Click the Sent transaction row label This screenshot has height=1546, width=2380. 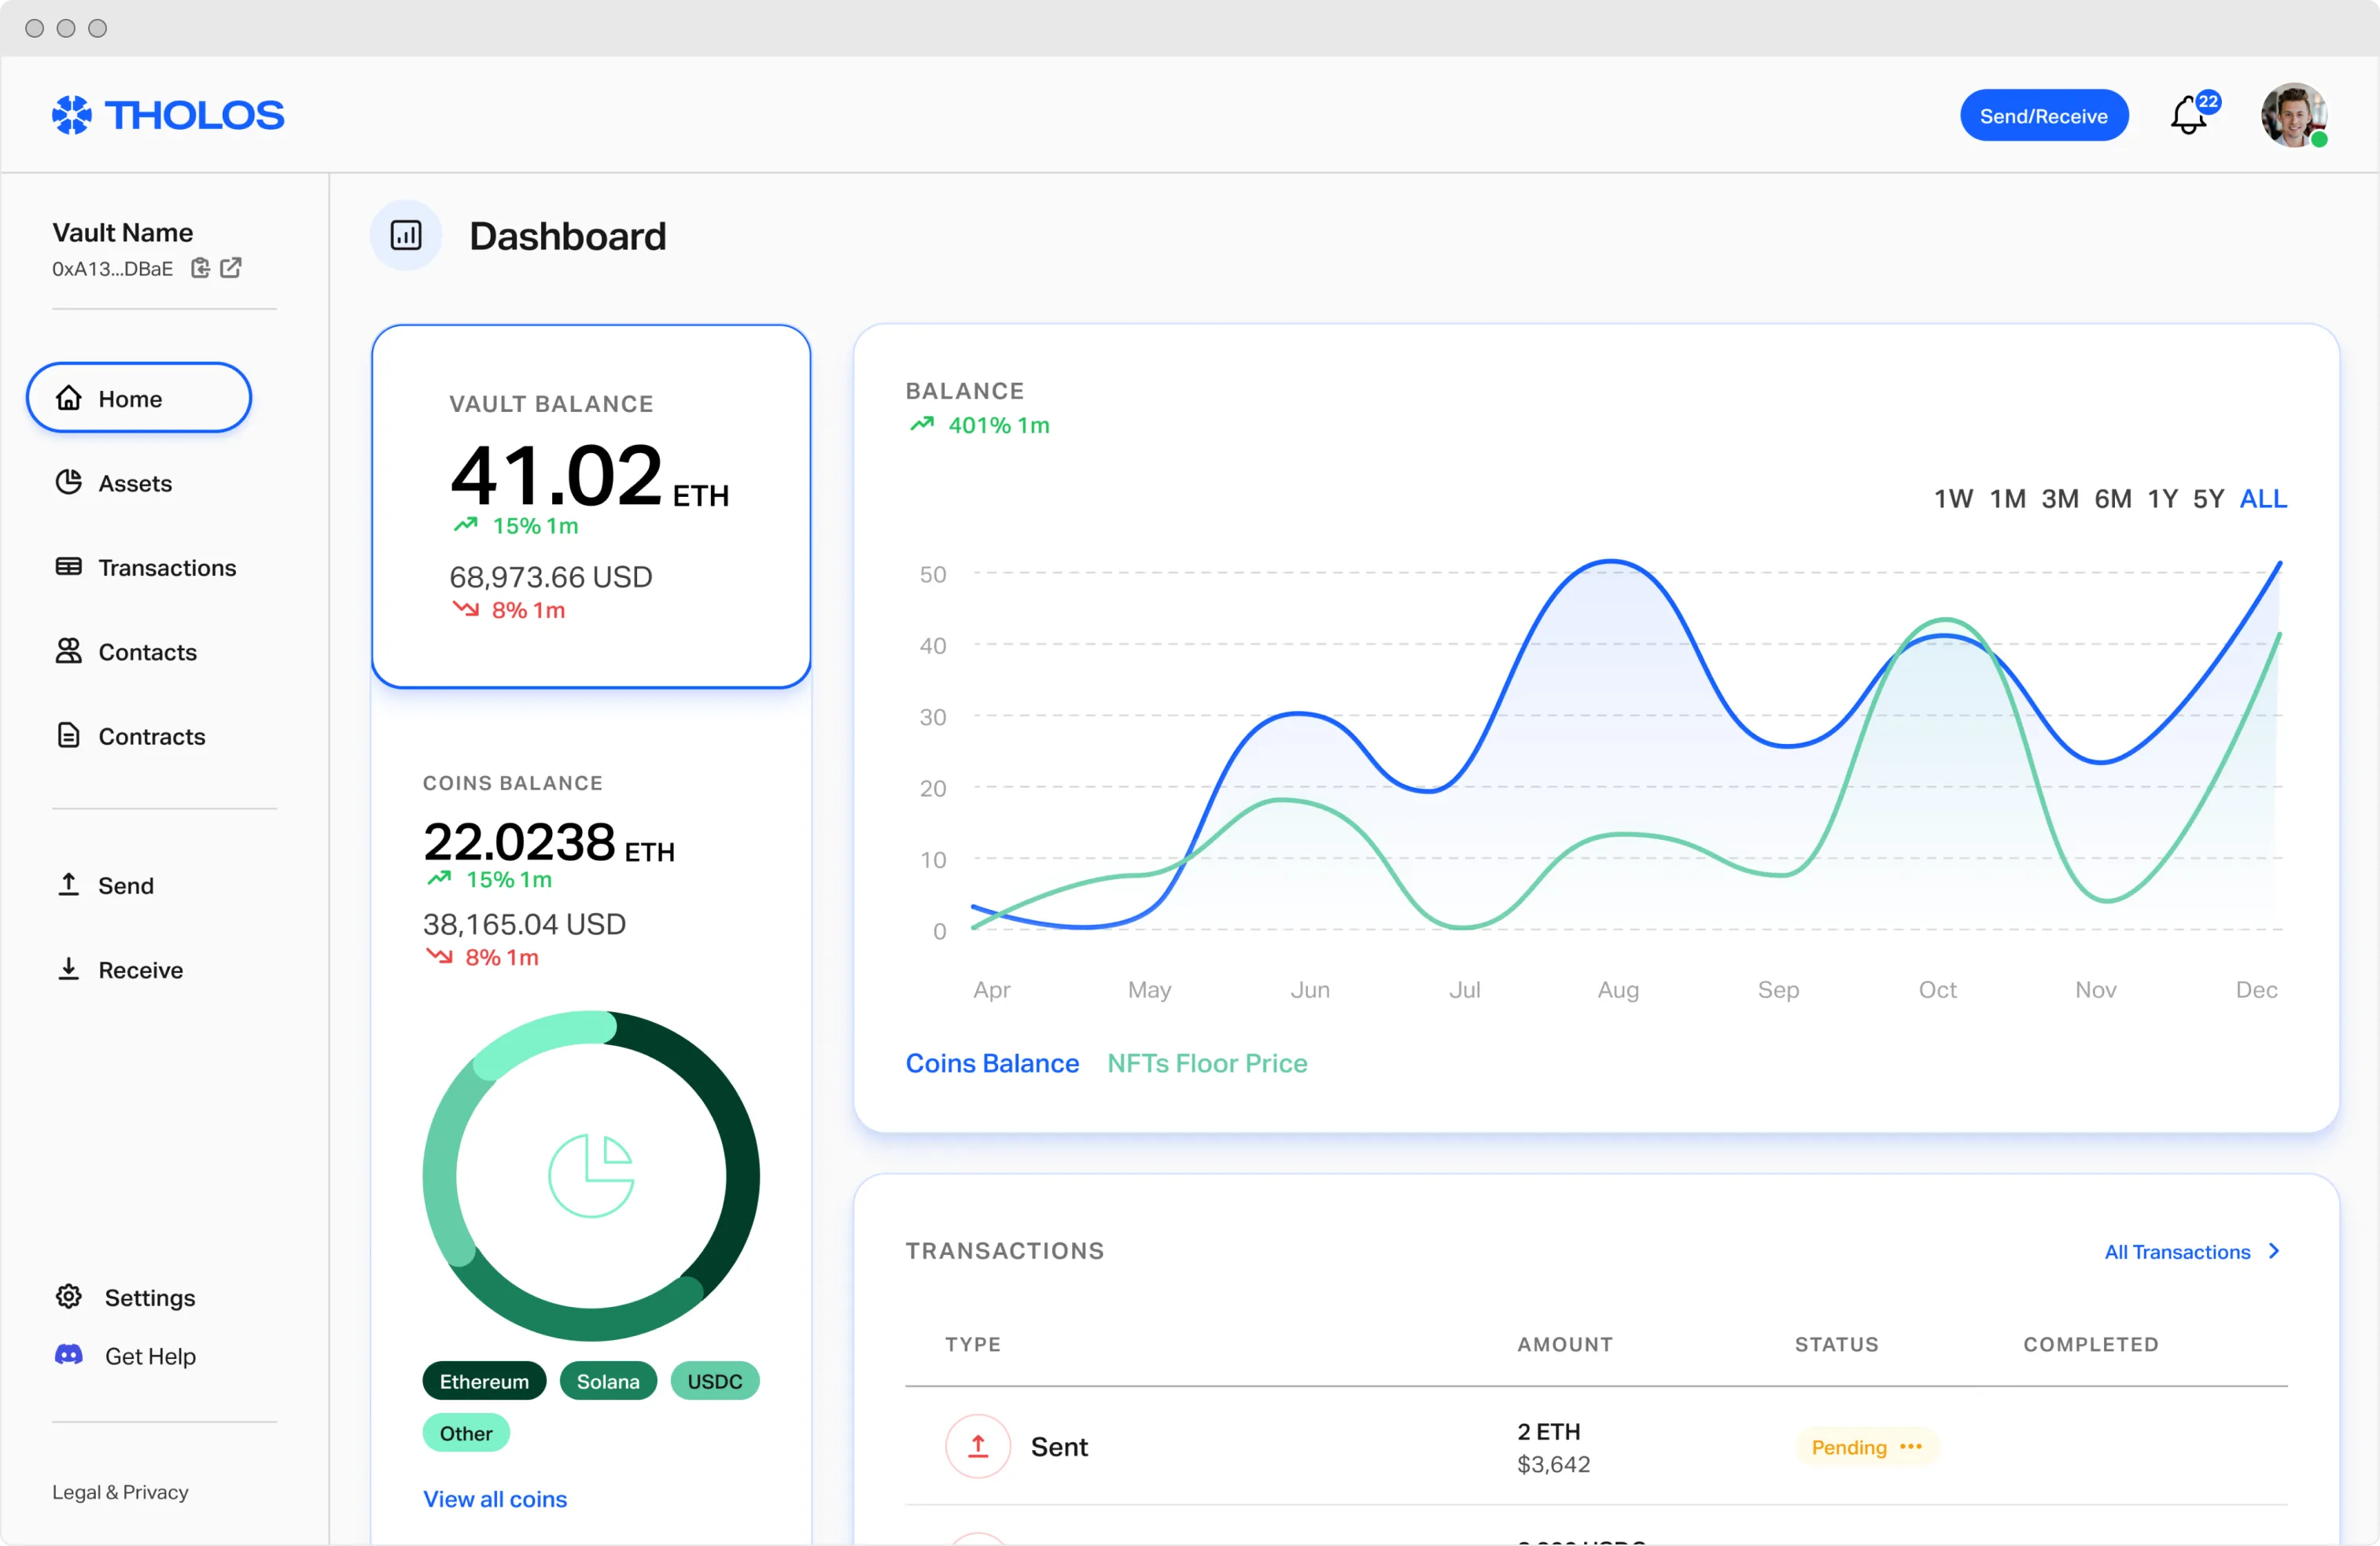point(1059,1446)
